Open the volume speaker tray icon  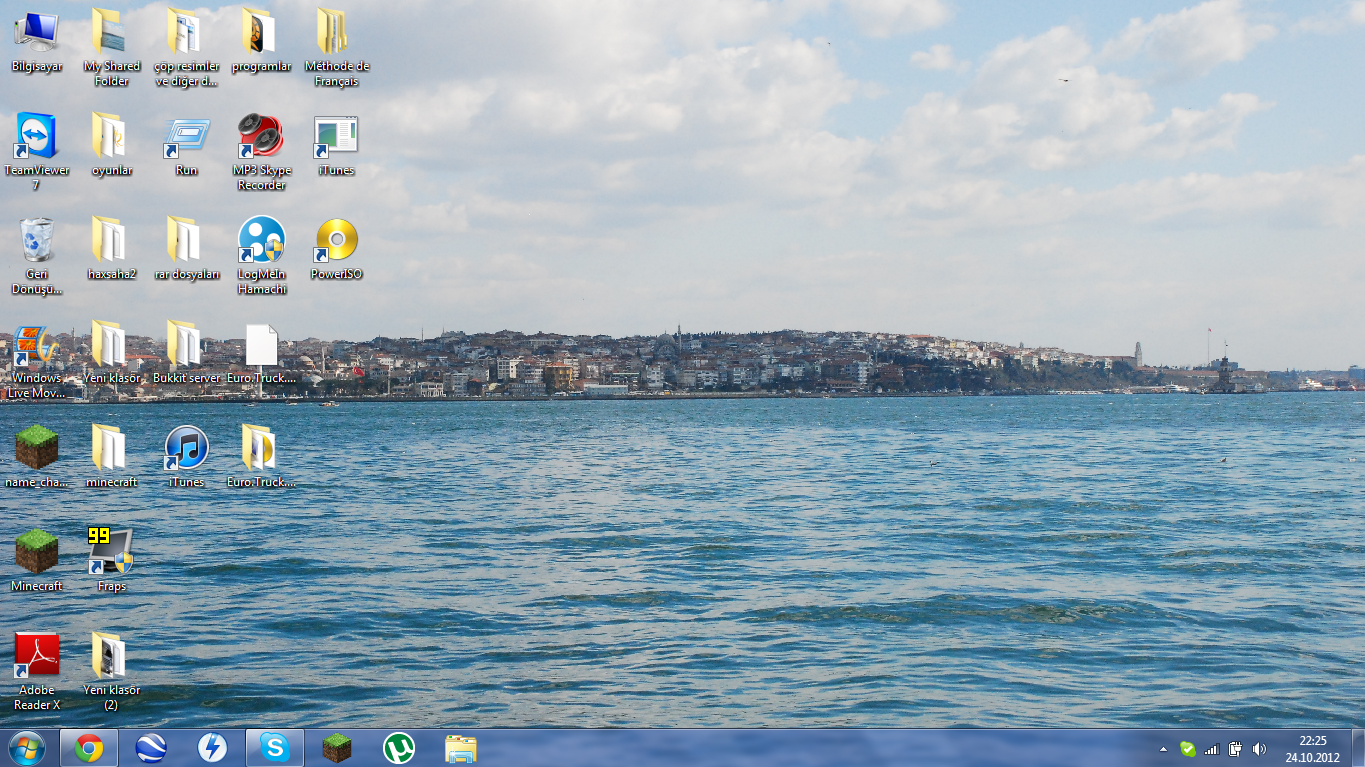(1259, 748)
